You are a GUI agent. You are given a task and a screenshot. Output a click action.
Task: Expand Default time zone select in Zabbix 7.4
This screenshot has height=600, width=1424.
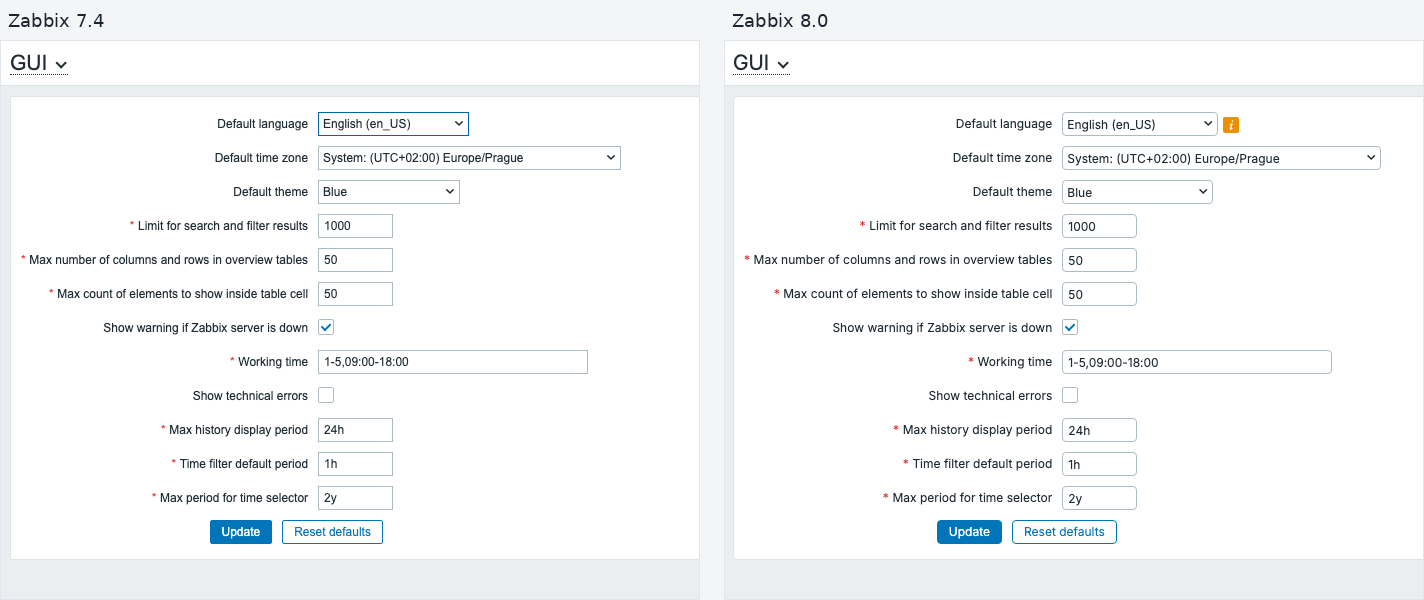tap(469, 158)
